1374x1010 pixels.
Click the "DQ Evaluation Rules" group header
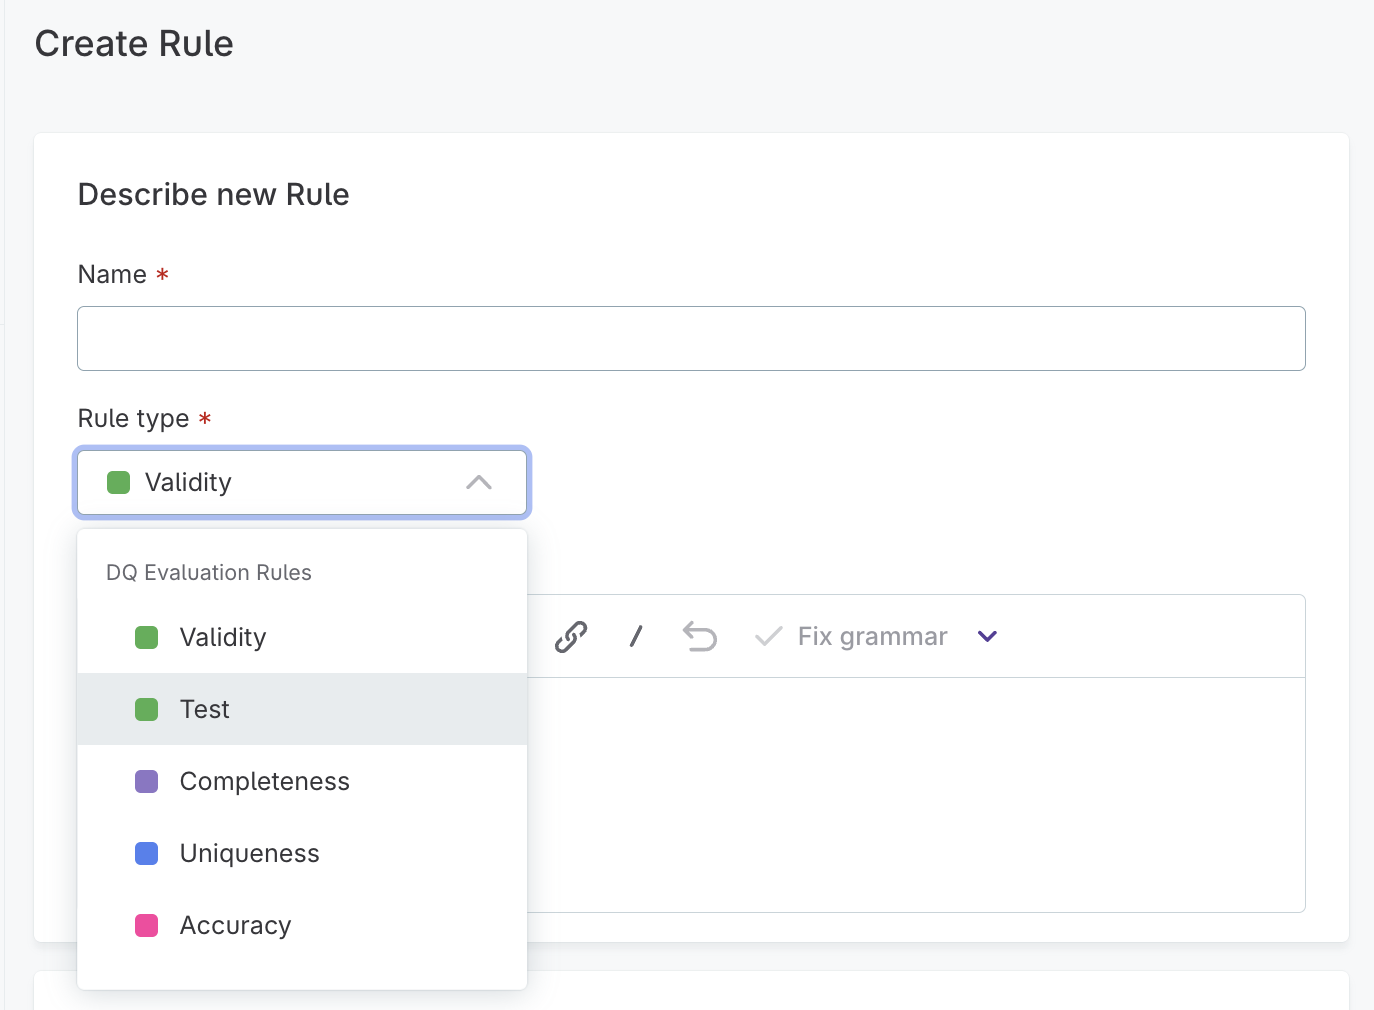pyautogui.click(x=208, y=572)
